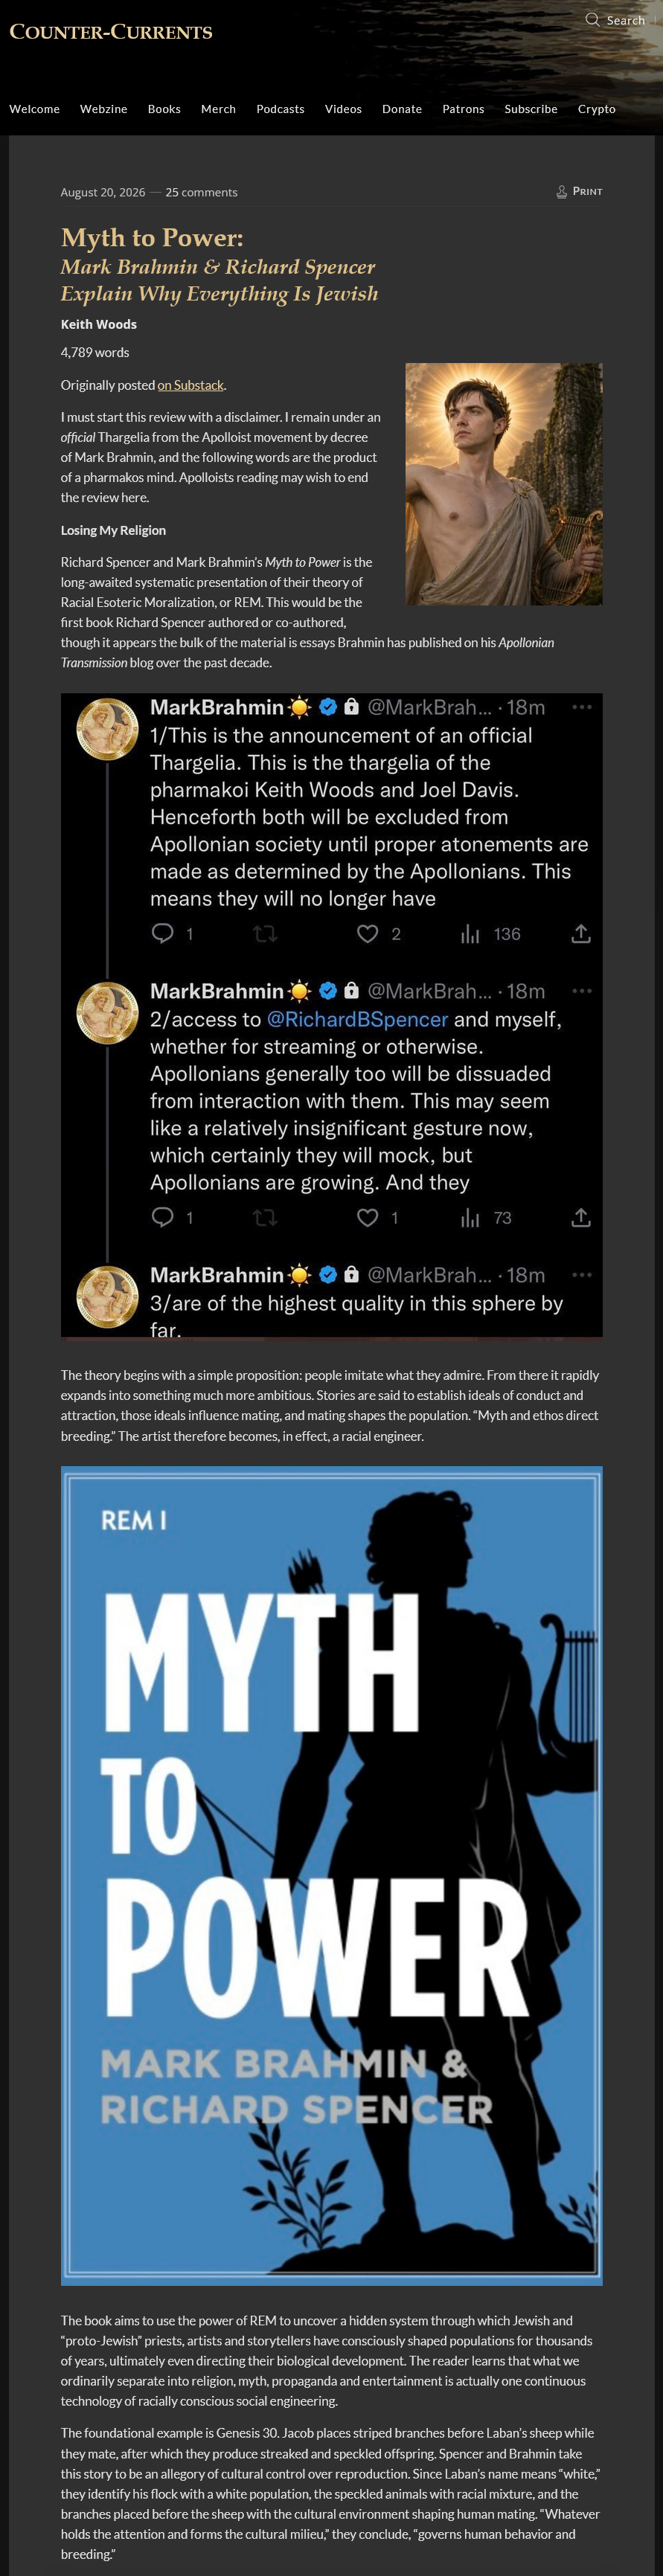Screen dimensions: 663x2576
Task: Click the Apollo portrait image
Action: click(x=504, y=484)
